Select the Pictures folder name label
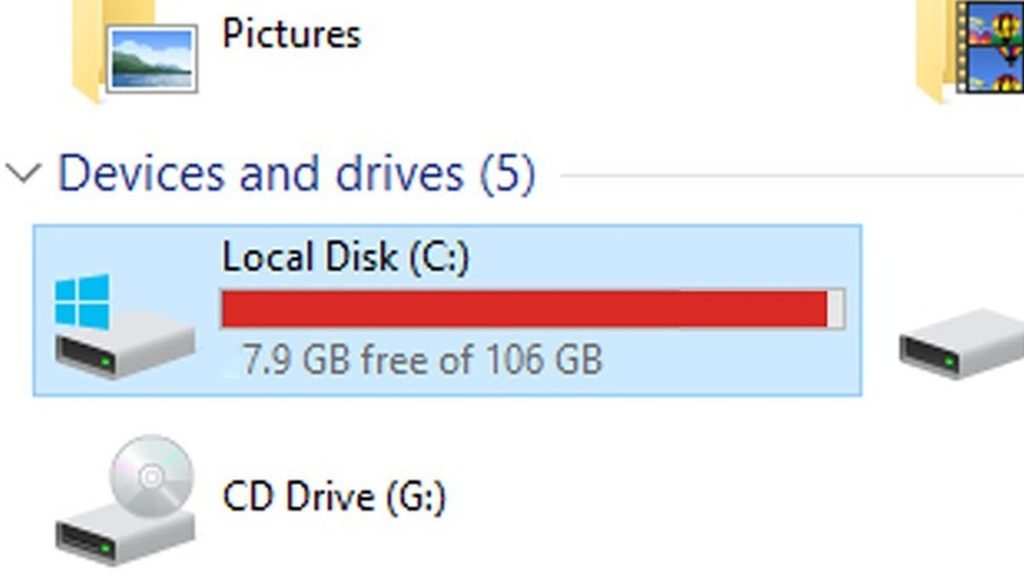 291,34
